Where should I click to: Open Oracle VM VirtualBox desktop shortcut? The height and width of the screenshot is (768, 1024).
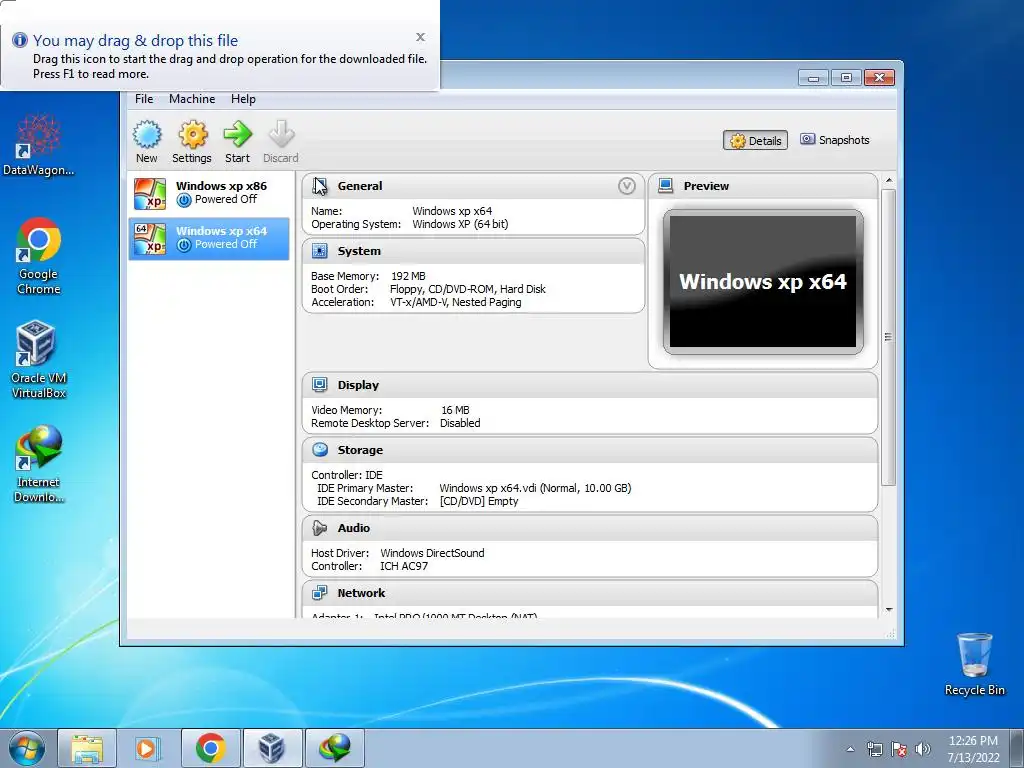(x=39, y=359)
